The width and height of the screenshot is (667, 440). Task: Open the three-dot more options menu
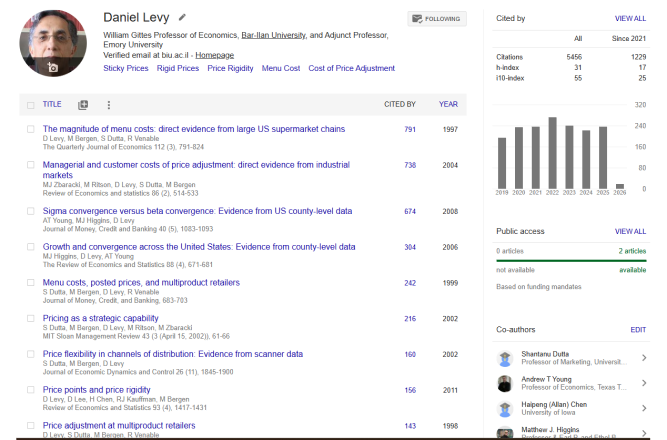click(x=108, y=104)
